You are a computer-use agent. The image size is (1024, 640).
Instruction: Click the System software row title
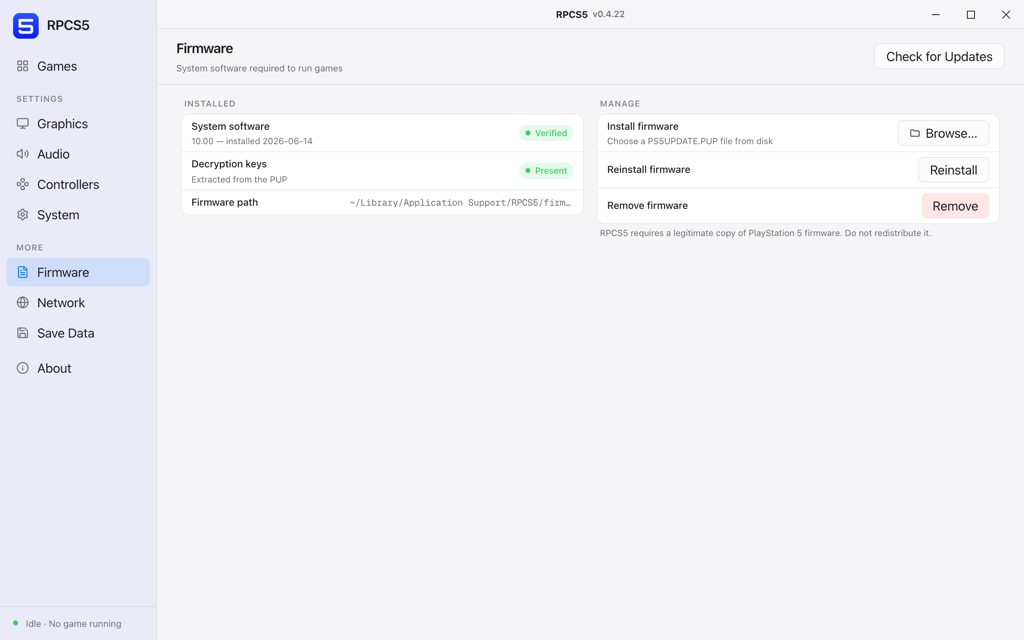[x=231, y=126]
